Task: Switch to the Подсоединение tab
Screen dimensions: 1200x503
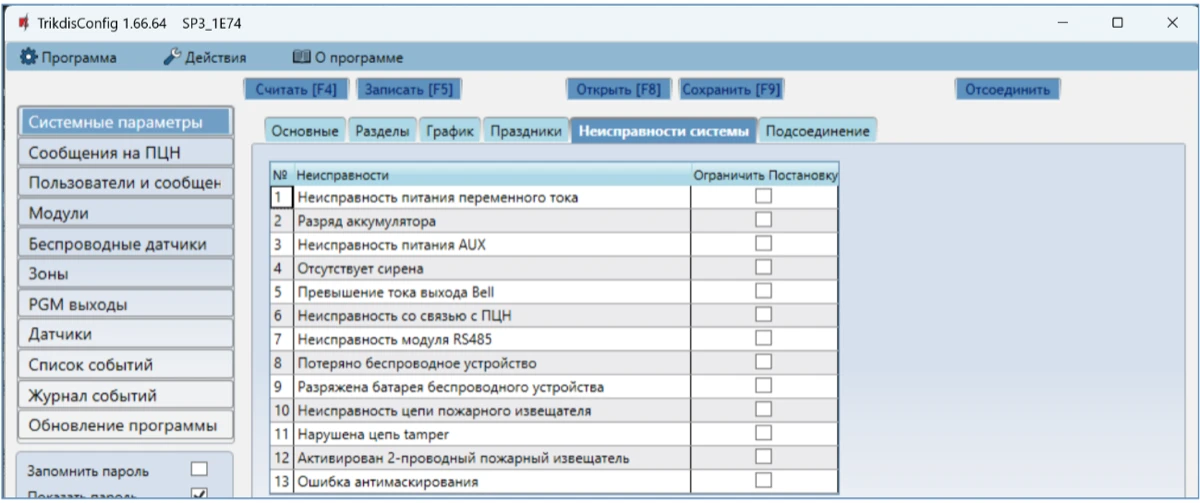Action: coord(817,131)
